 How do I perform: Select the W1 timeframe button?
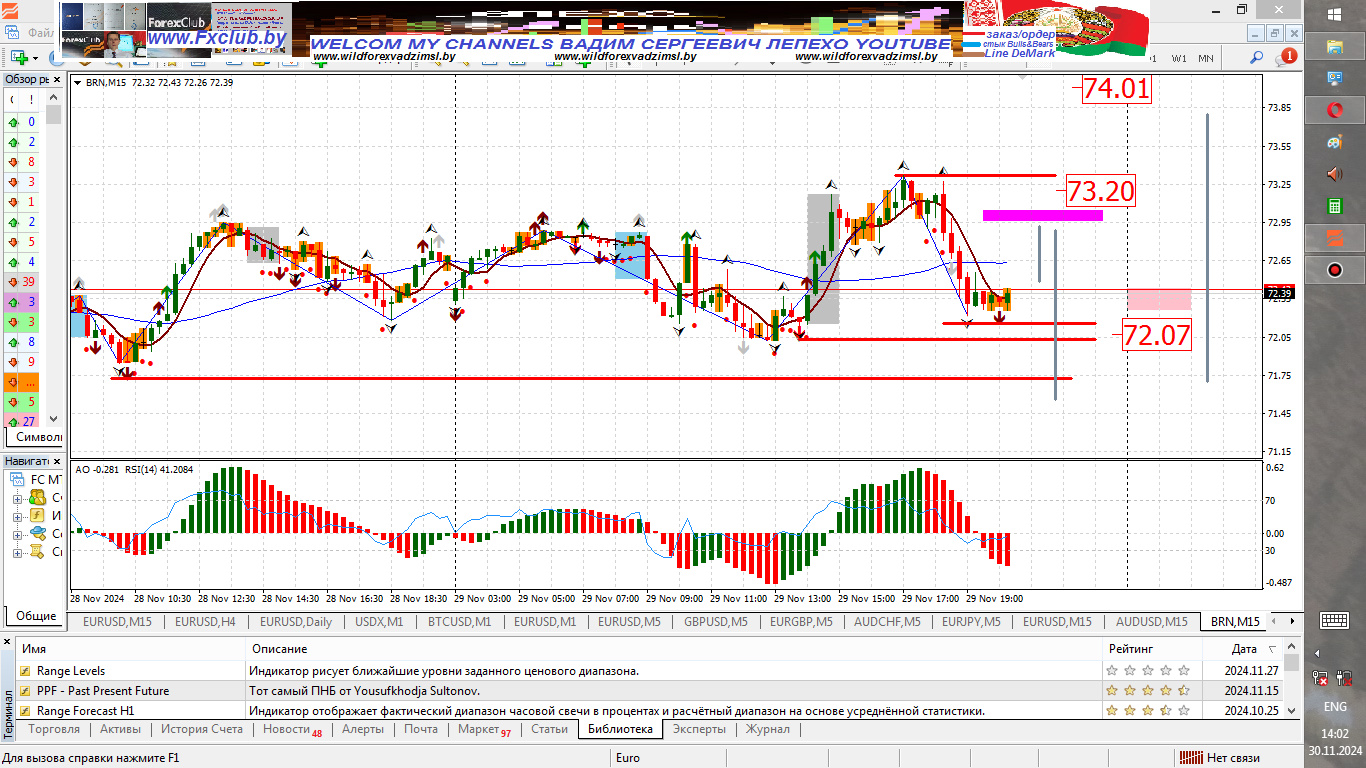[x=1180, y=58]
